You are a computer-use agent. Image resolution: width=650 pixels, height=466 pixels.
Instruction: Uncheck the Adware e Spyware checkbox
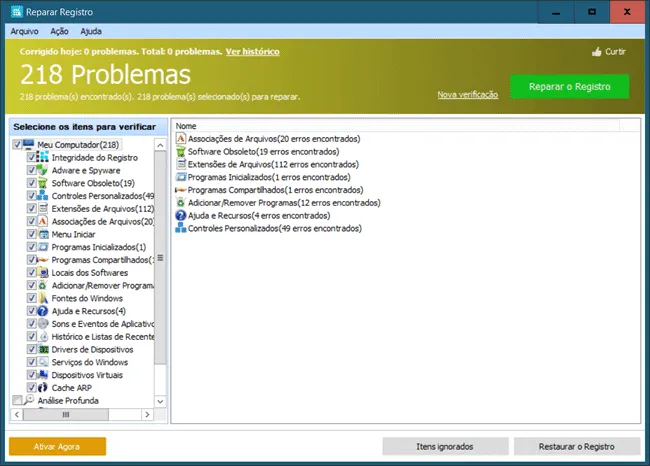(x=32, y=170)
